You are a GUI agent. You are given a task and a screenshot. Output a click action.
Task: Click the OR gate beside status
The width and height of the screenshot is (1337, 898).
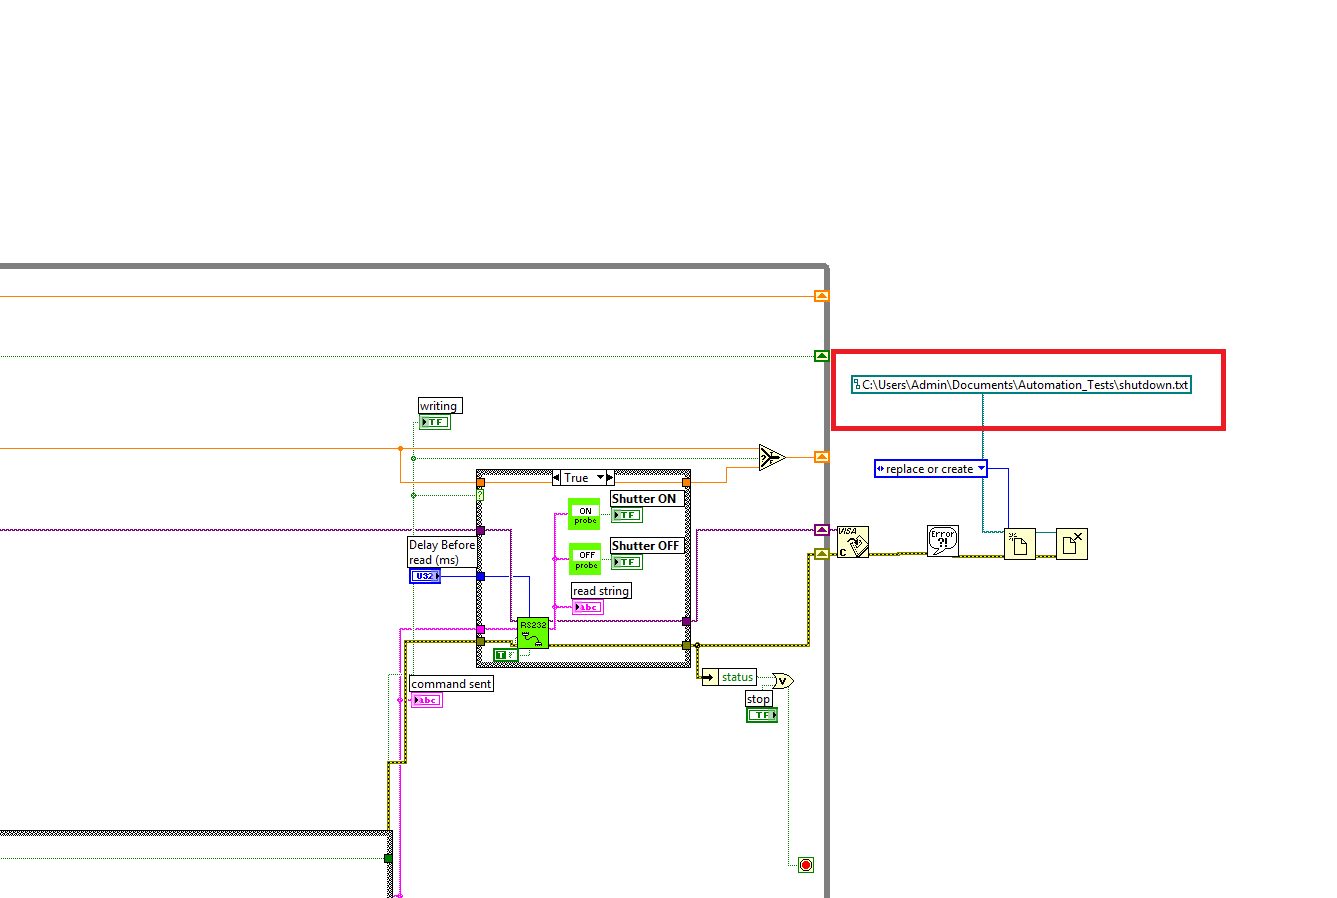click(783, 680)
